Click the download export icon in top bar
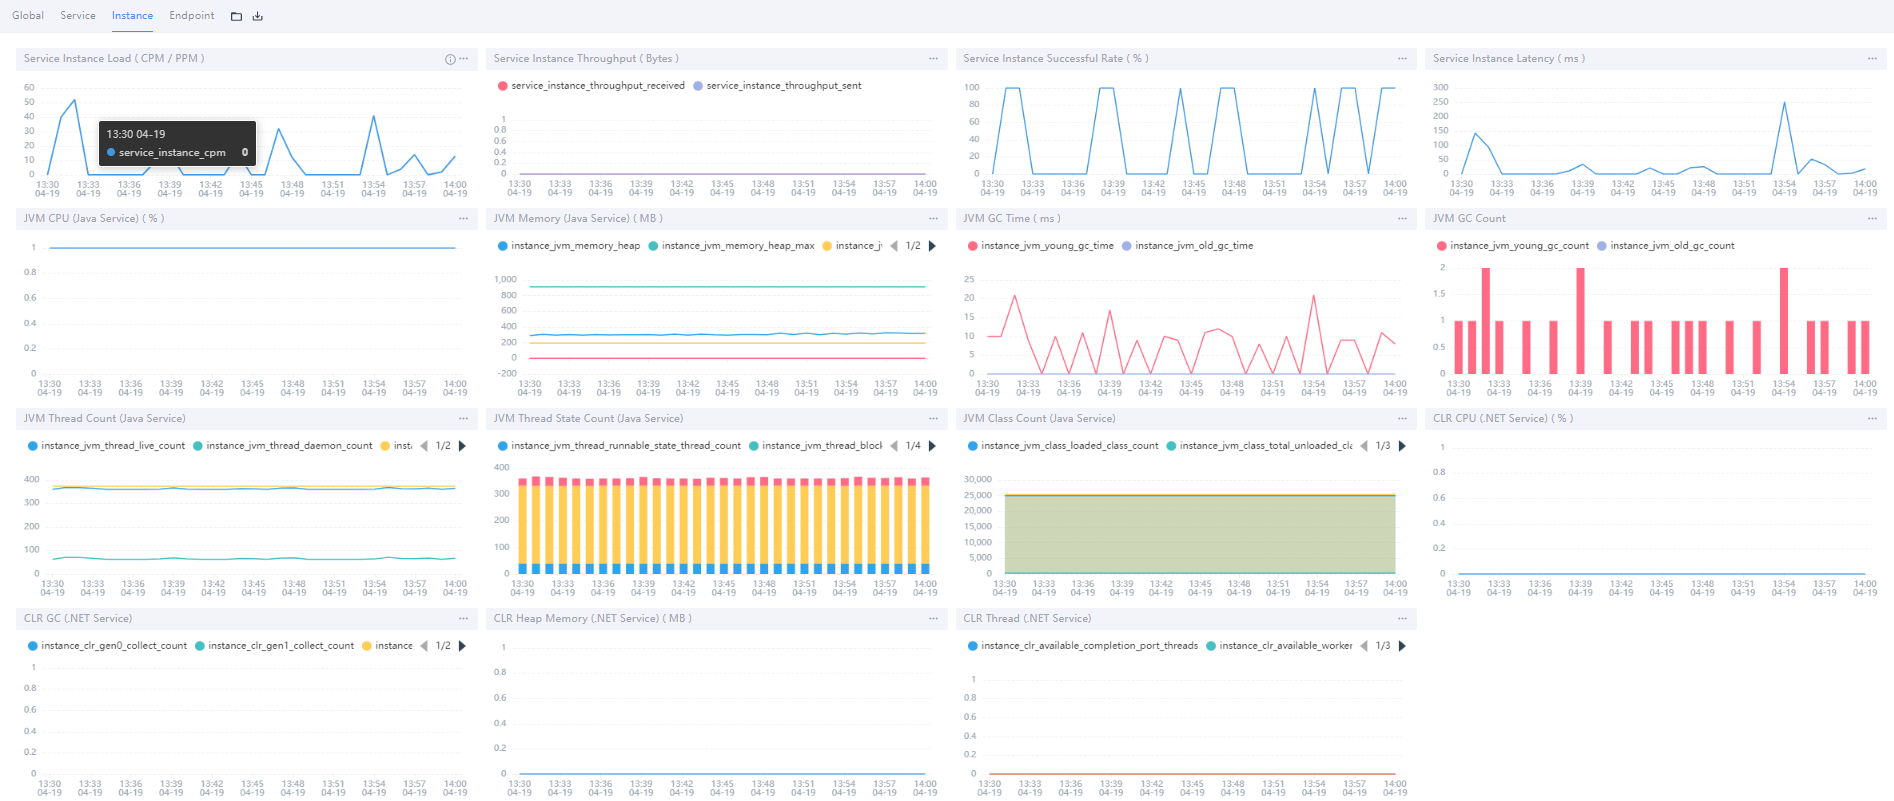The image size is (1894, 801). click(x=257, y=16)
